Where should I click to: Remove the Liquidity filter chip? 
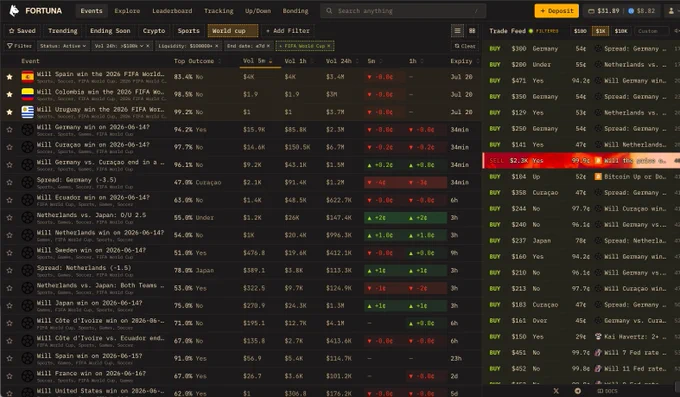216,46
